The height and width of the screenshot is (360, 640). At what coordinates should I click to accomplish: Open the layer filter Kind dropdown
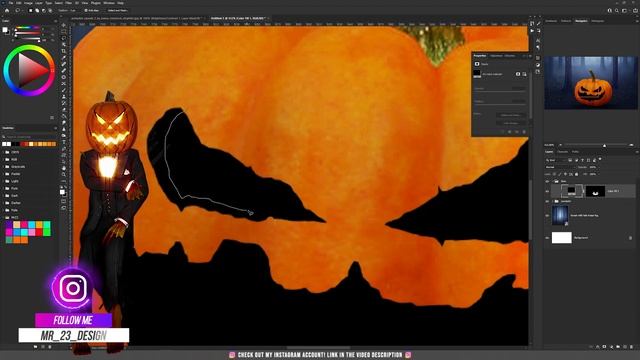tap(555, 160)
